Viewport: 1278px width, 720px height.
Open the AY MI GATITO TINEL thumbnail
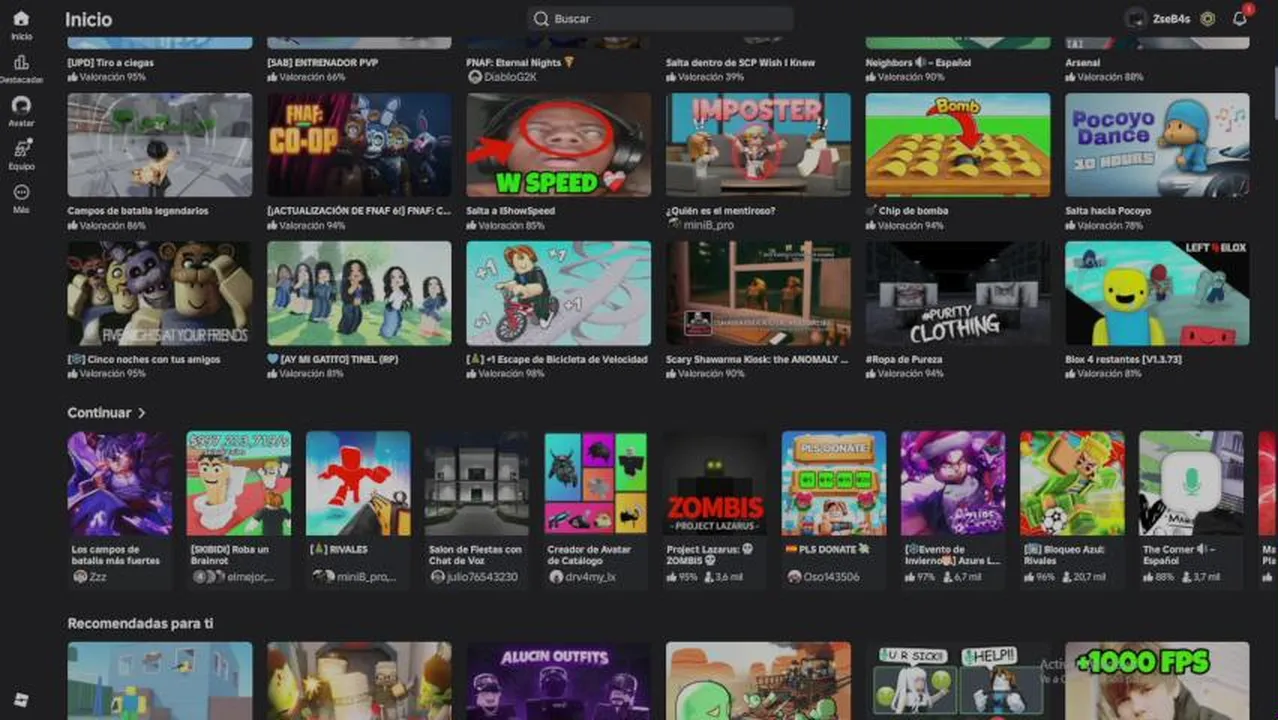359,293
